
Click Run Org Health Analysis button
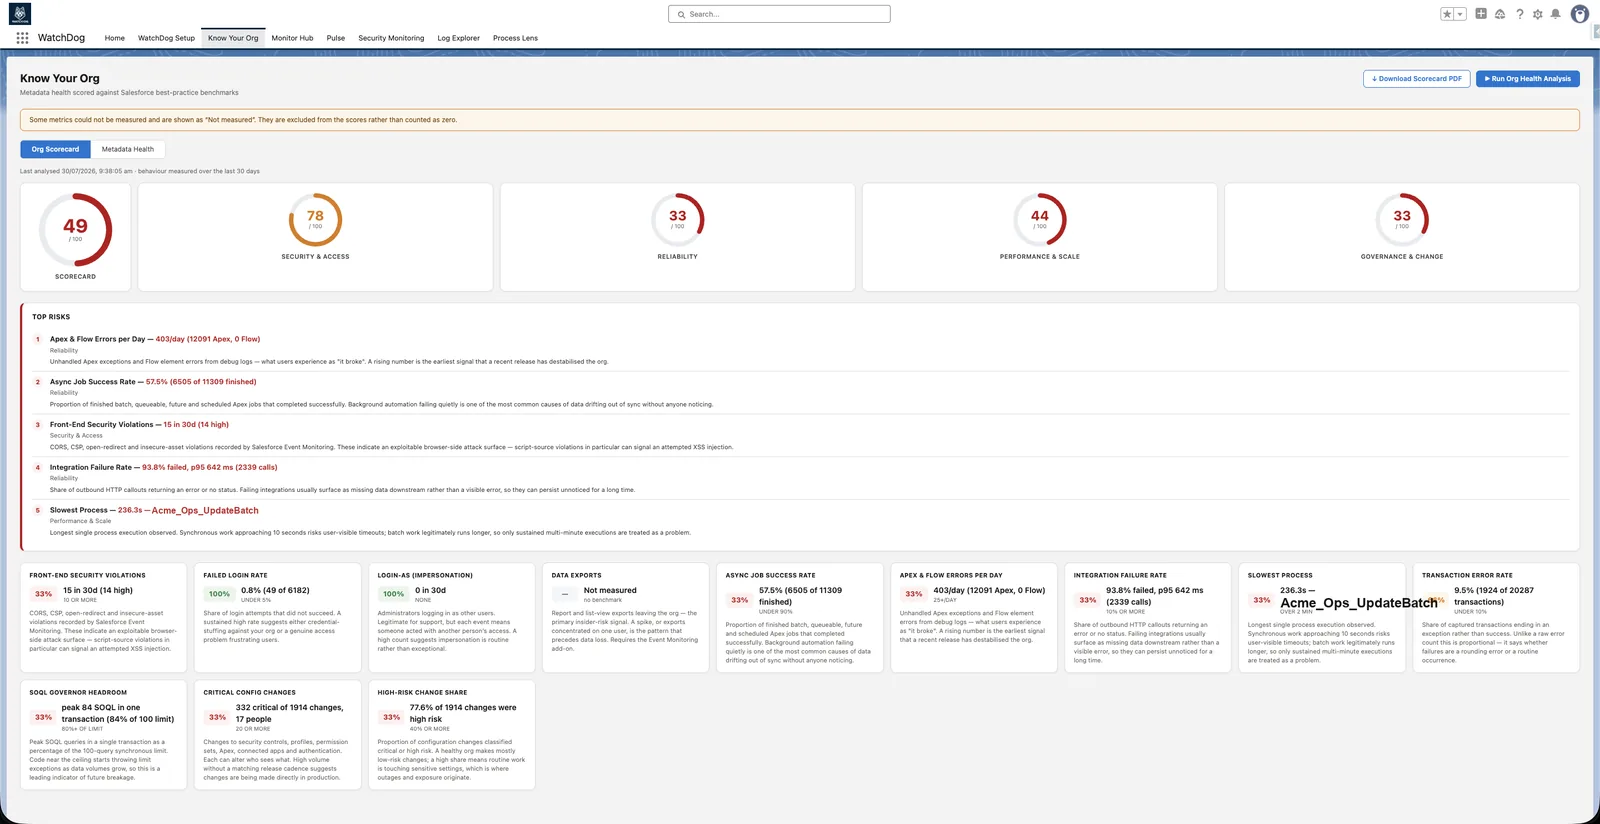pos(1528,78)
